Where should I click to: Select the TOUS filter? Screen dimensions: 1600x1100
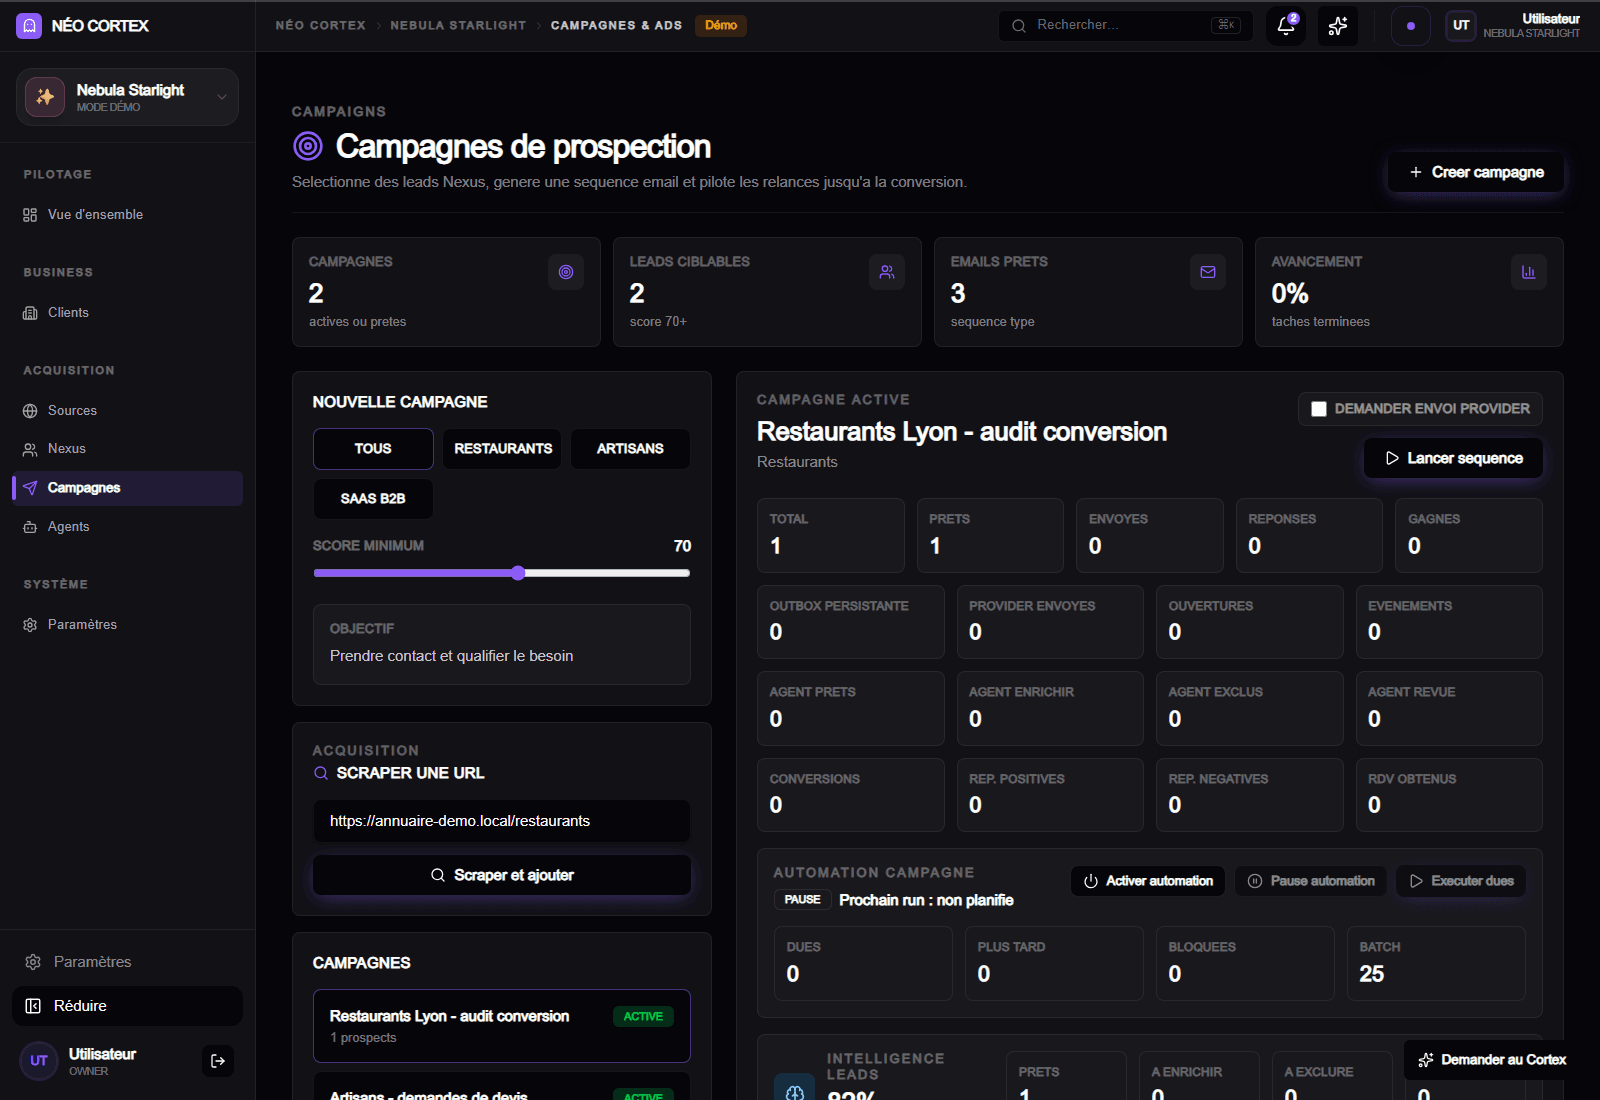pos(373,449)
